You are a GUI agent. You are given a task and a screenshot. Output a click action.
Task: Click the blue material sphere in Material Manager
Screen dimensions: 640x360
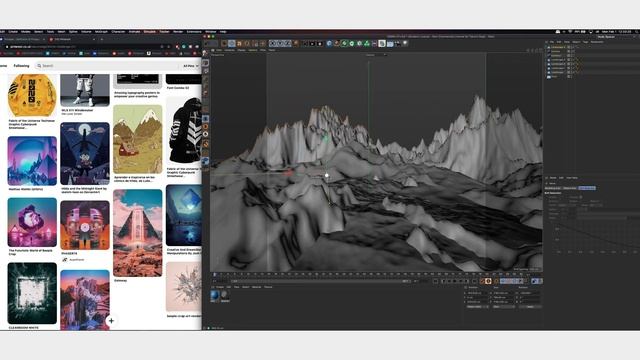(215, 296)
